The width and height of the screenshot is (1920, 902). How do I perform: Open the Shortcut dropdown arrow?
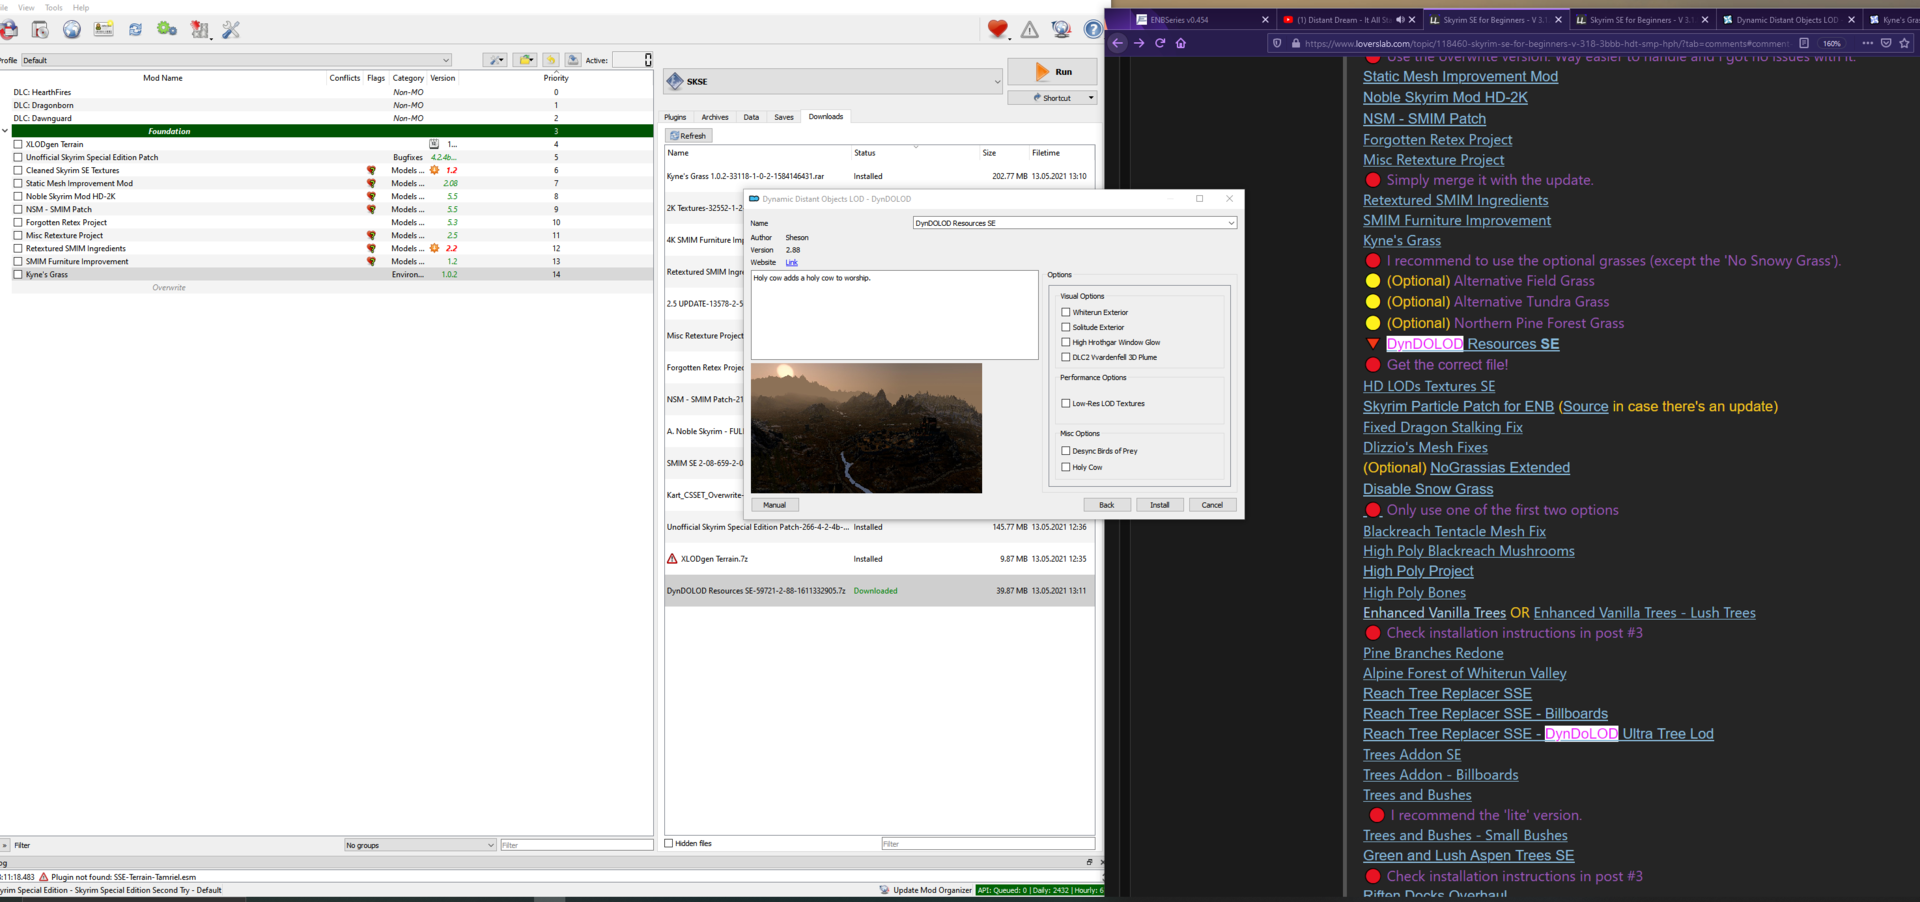[1091, 98]
